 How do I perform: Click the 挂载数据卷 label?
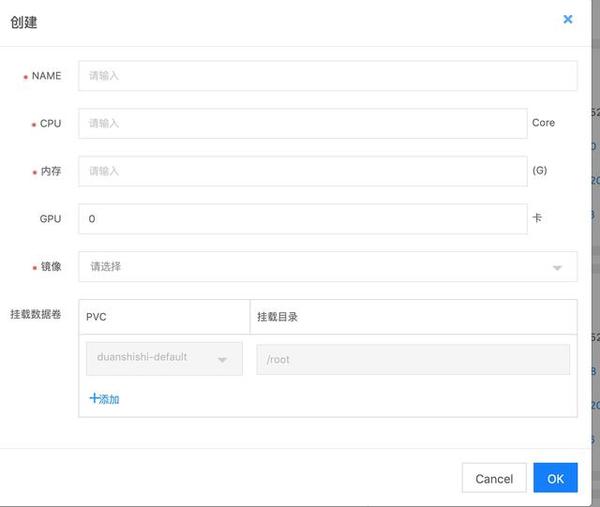pyautogui.click(x=36, y=314)
